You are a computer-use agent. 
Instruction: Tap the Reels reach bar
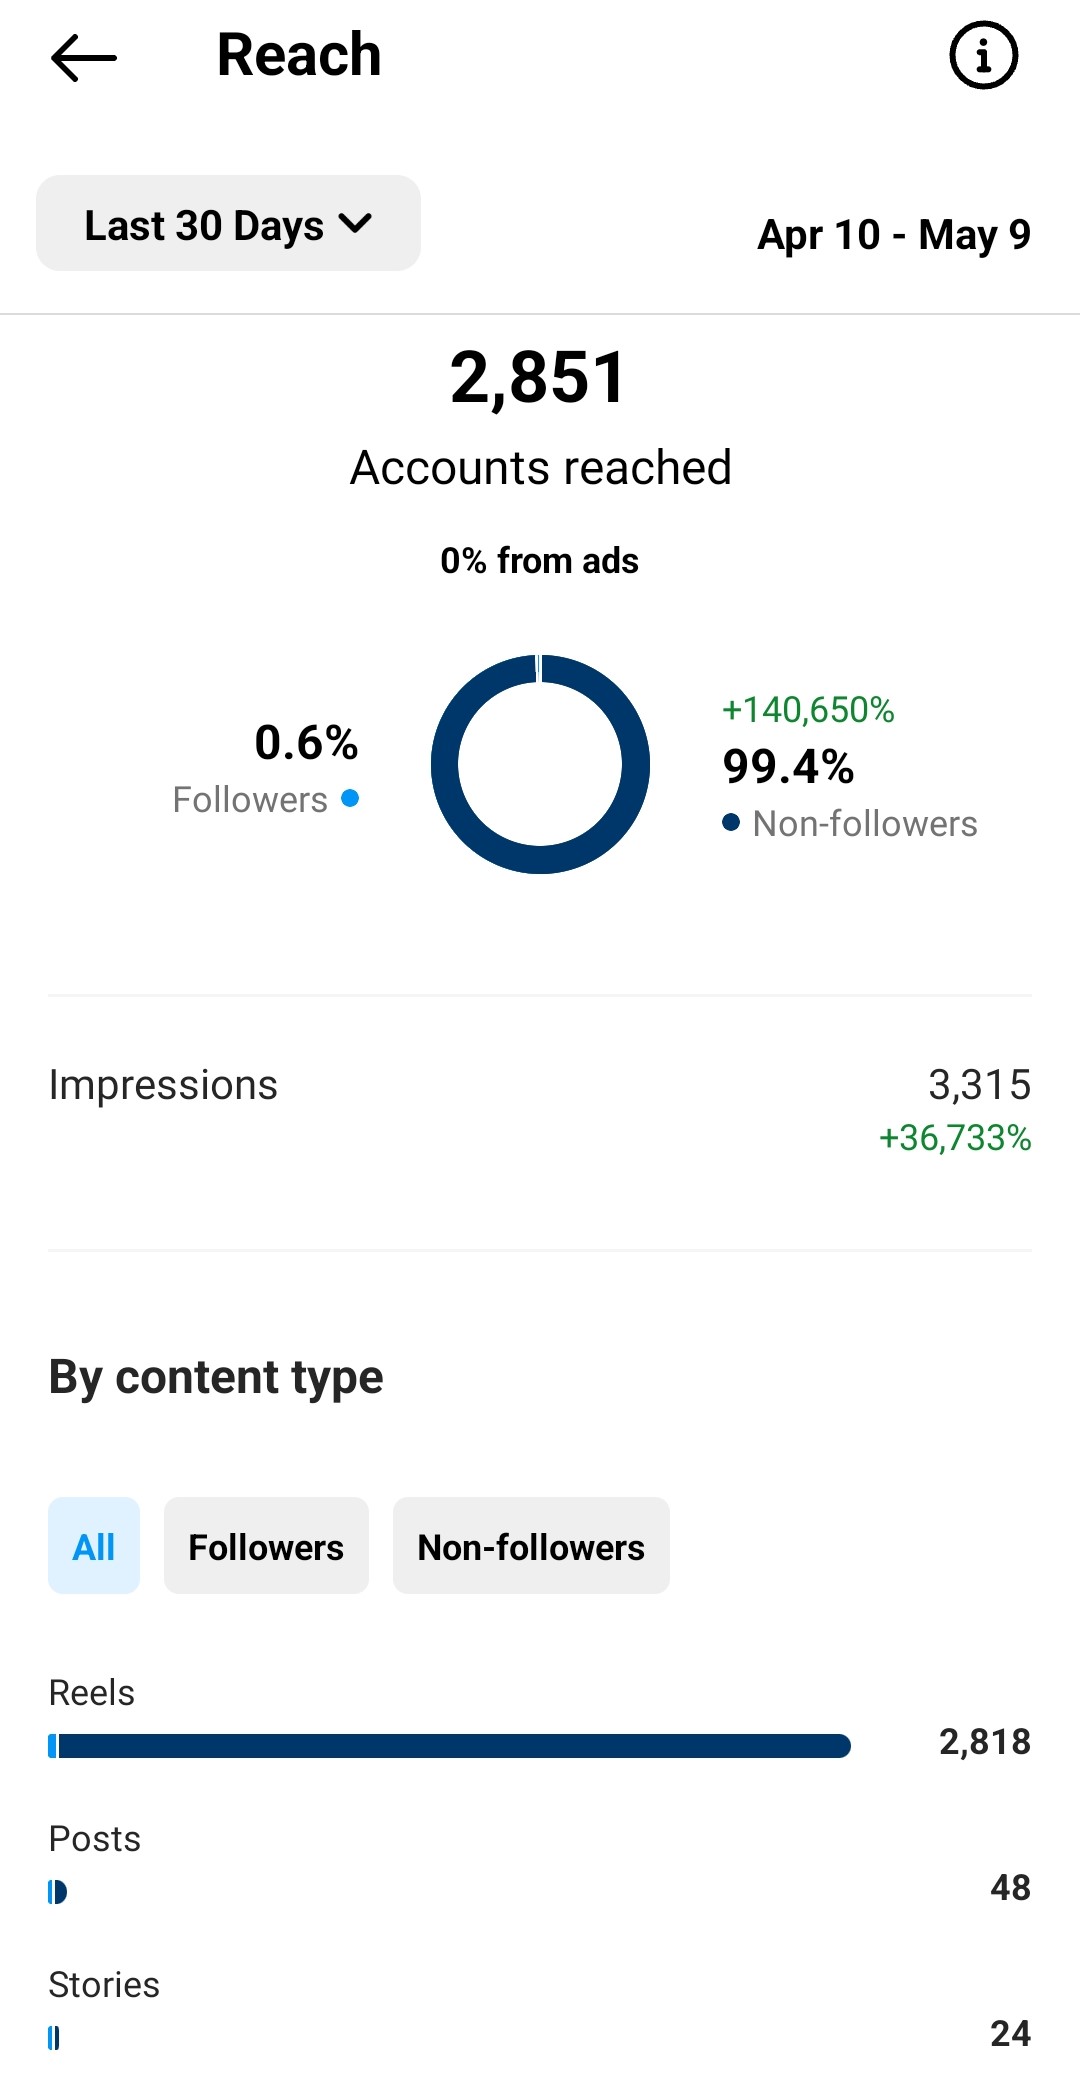pyautogui.click(x=449, y=1746)
